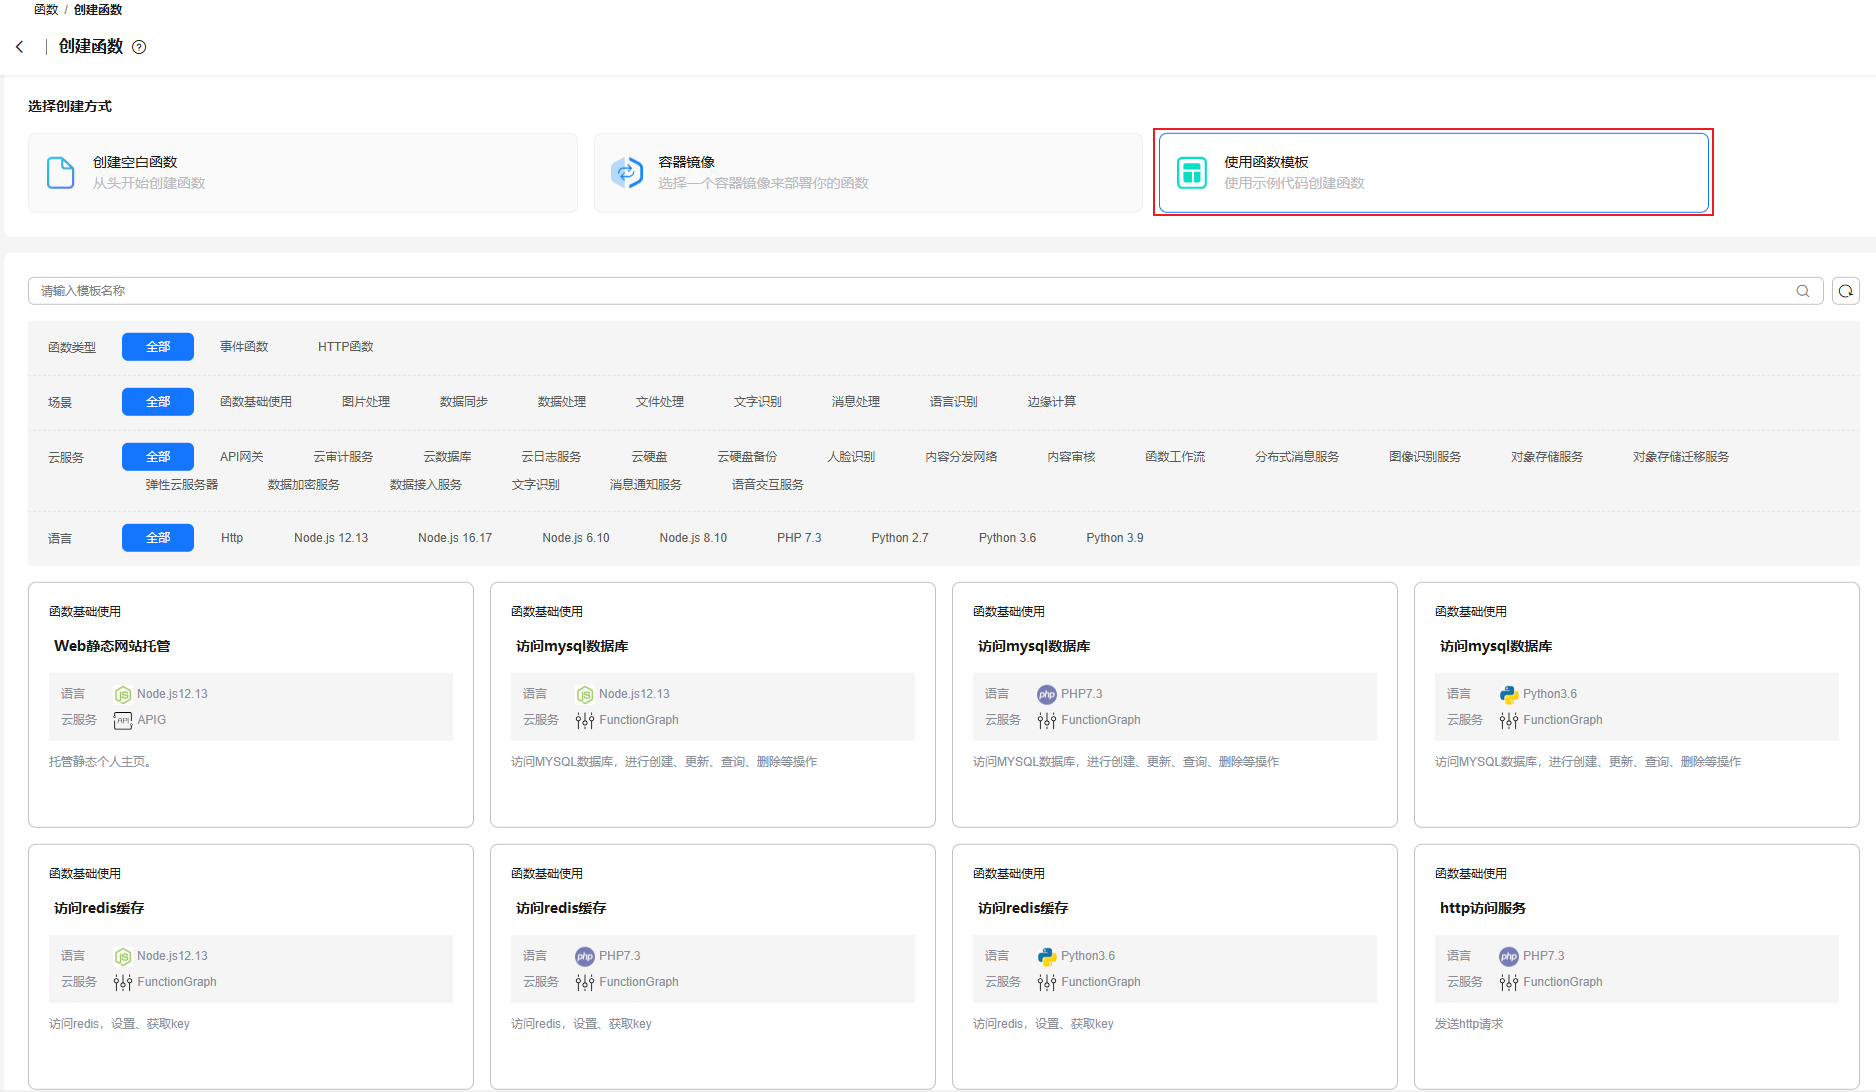Choose 容器镜像 creation method

click(867, 173)
